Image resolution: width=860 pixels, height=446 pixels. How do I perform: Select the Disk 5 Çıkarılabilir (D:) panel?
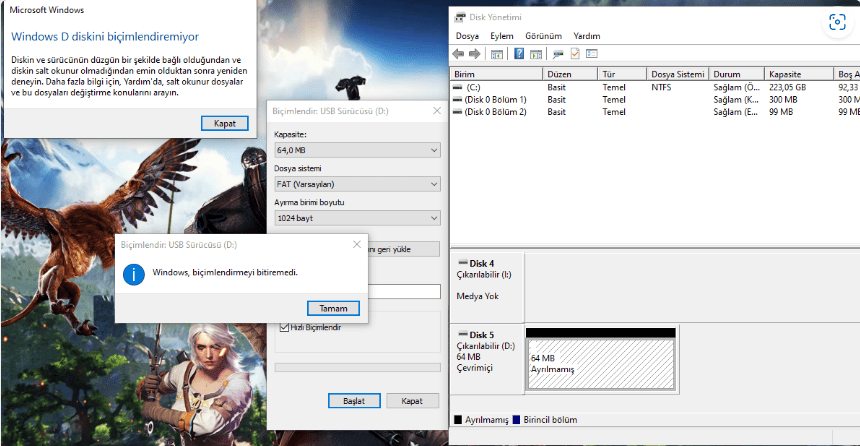(487, 359)
